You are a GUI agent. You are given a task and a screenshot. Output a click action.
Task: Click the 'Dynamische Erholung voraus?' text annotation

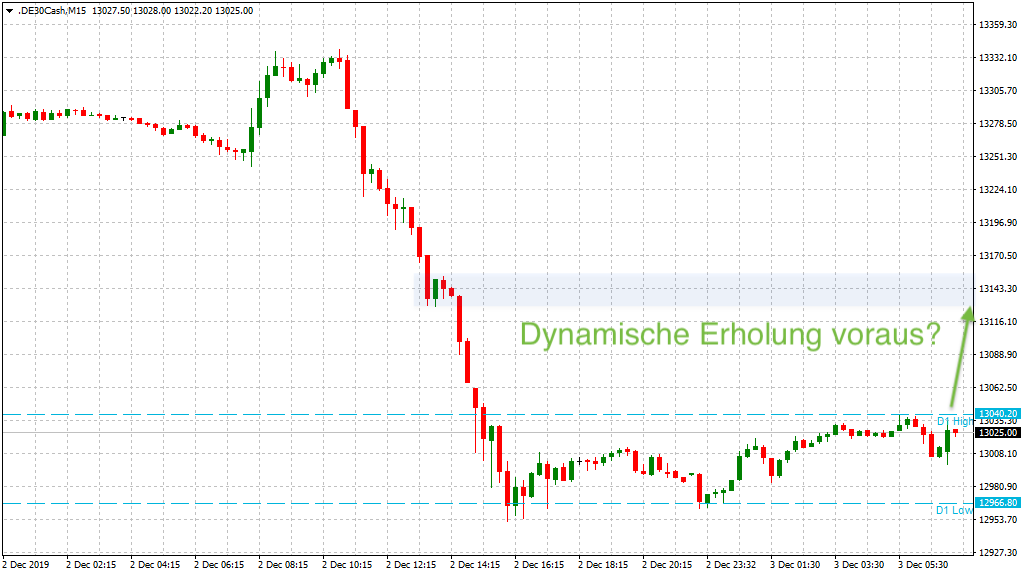[730, 336]
